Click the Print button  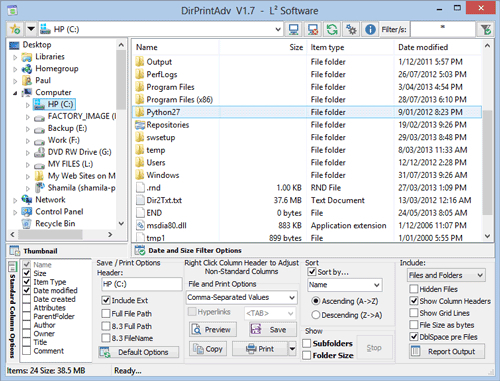click(x=260, y=349)
